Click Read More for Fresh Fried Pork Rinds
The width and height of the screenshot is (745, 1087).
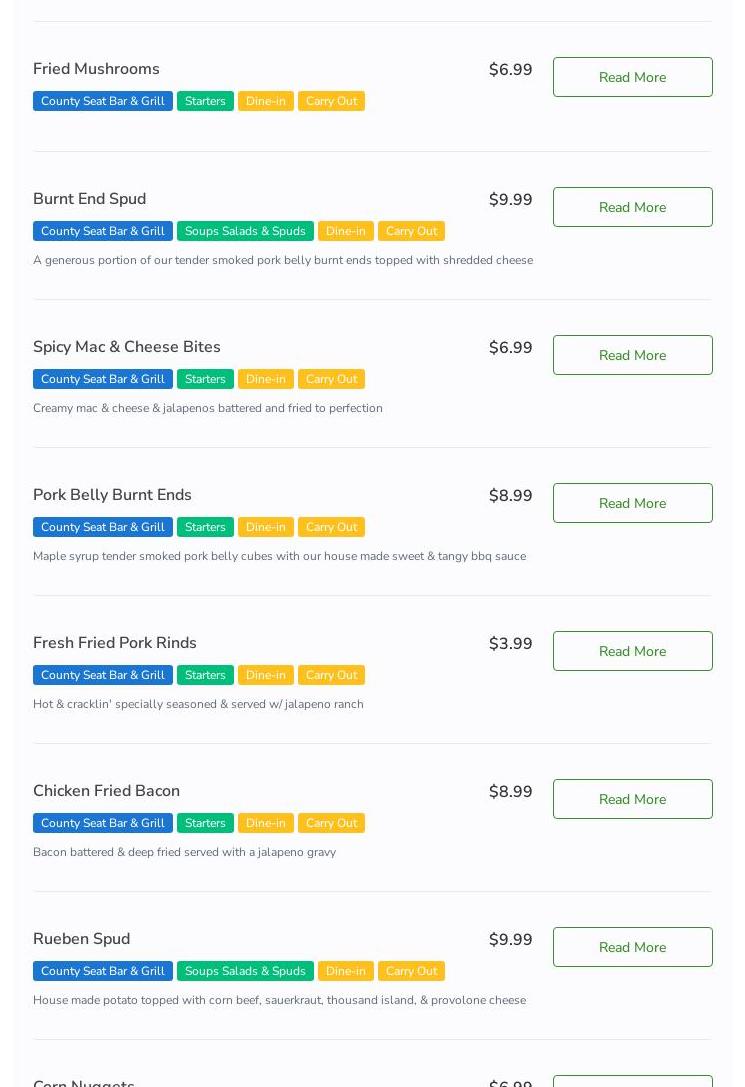pyautogui.click(x=632, y=651)
